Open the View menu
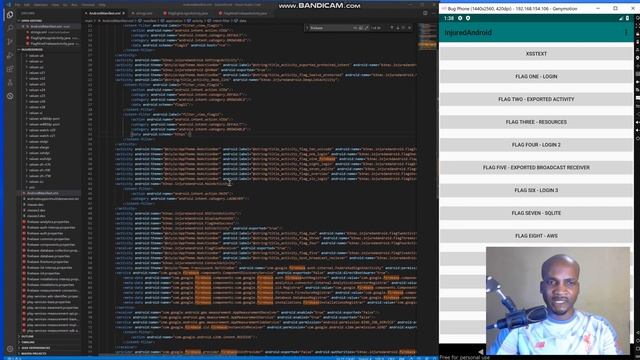The height and width of the screenshot is (360, 640). coord(55,5)
